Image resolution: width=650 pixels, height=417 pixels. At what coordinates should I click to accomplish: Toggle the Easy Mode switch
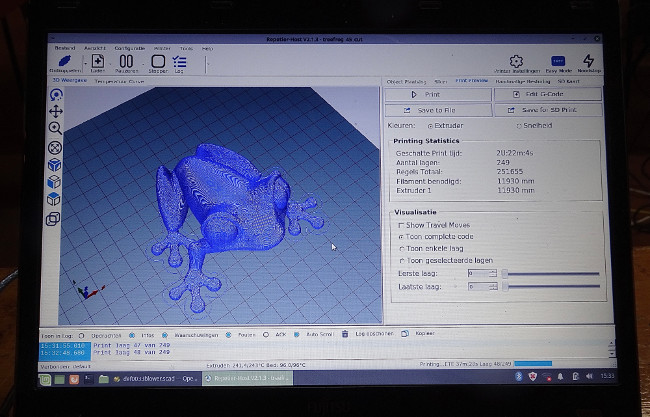click(558, 62)
